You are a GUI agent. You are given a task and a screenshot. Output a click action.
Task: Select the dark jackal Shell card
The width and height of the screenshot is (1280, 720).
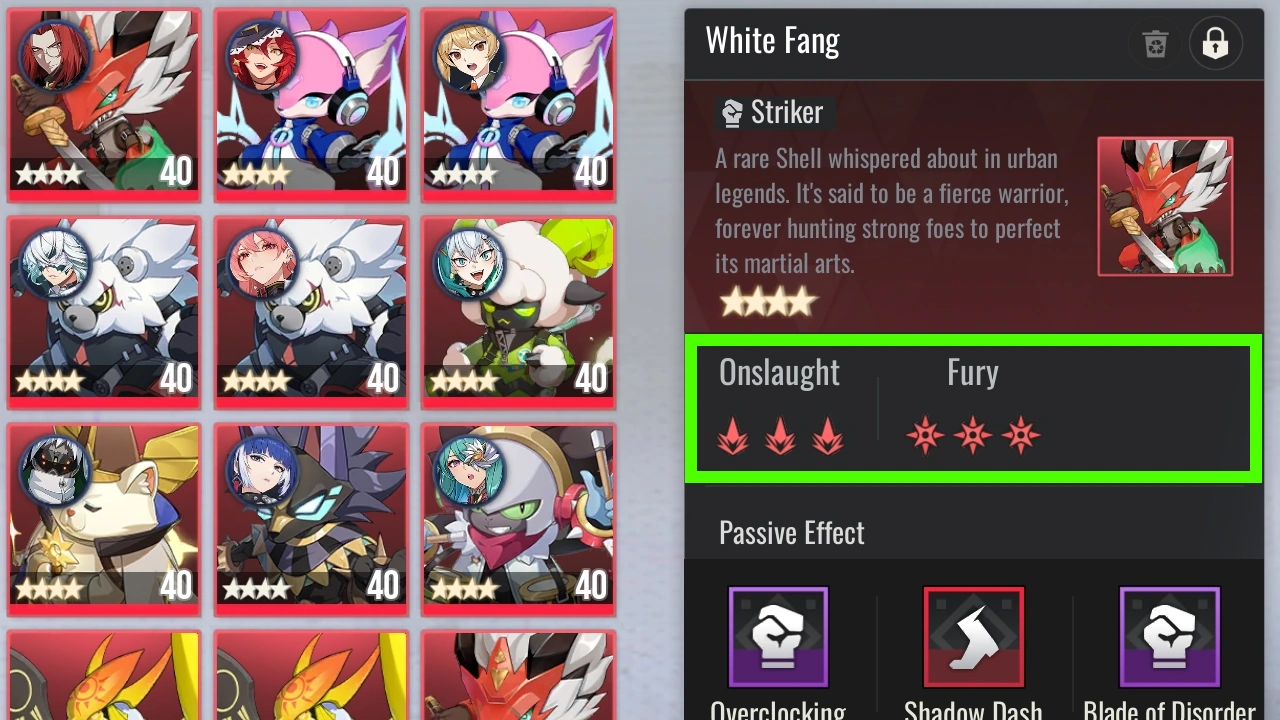coord(311,518)
